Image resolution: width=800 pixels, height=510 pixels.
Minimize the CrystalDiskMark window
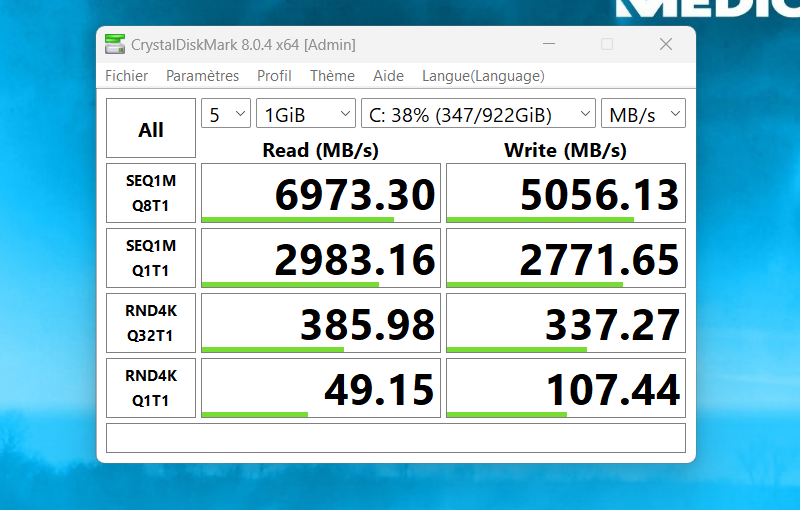[549, 45]
